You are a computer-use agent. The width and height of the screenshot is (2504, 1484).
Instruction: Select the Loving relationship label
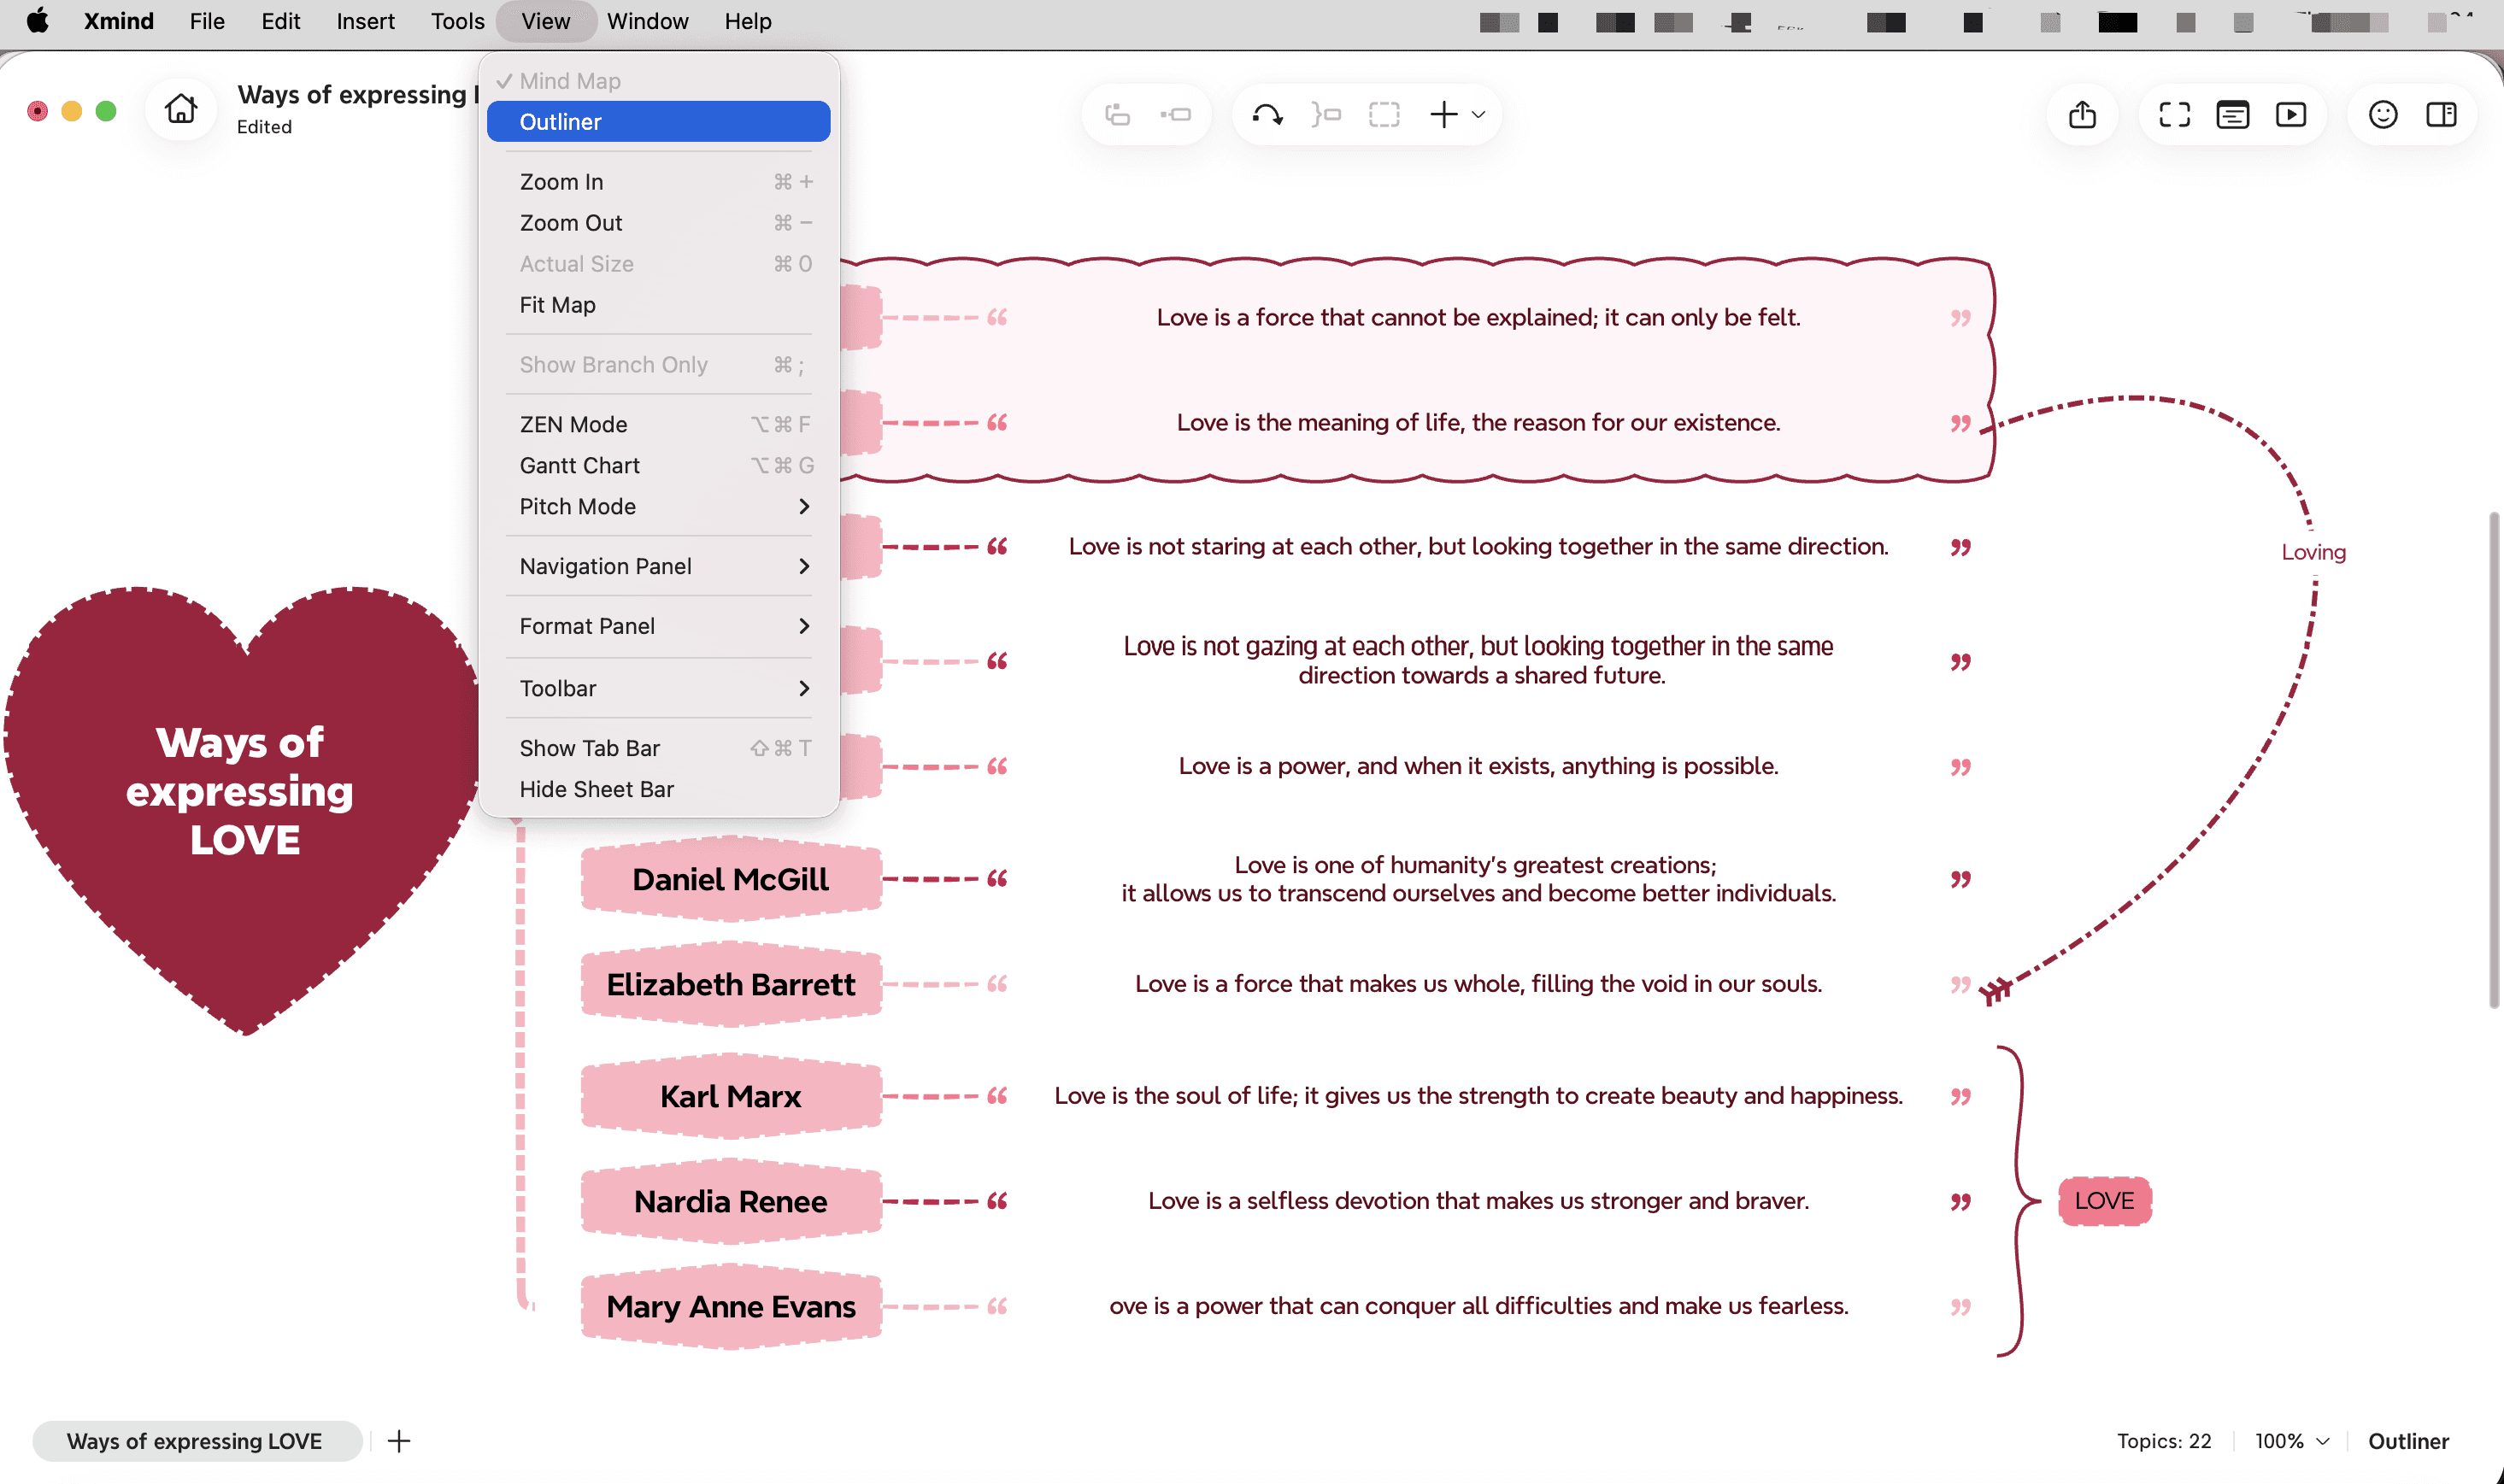pos(2313,552)
